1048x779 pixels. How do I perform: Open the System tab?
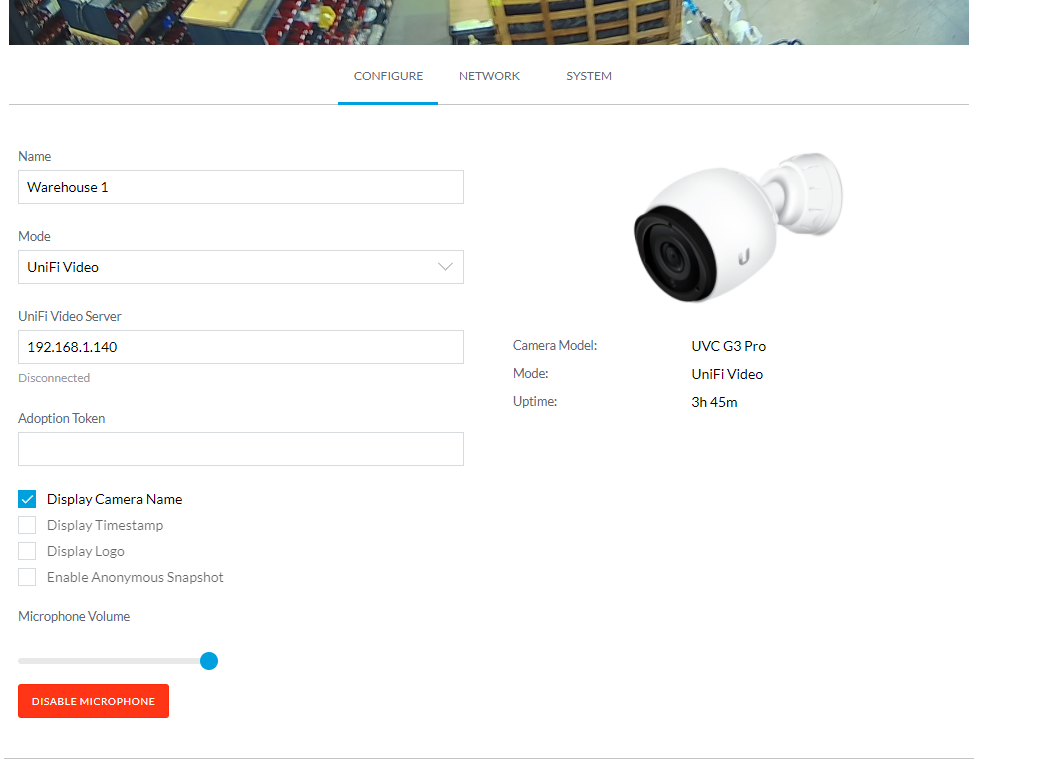[x=588, y=76]
